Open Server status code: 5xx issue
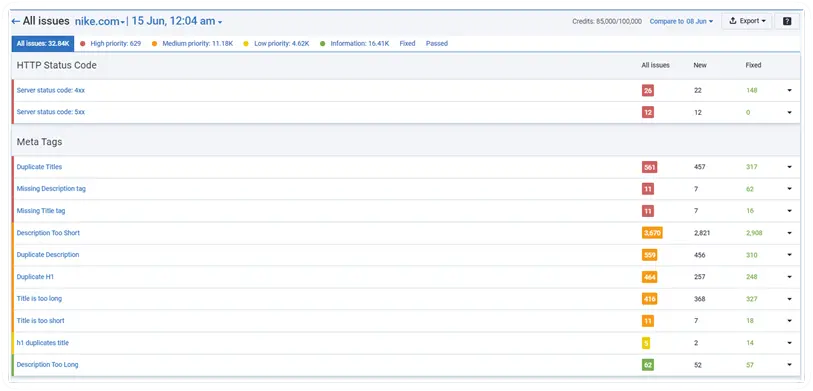The width and height of the screenshot is (813, 391). [51, 112]
